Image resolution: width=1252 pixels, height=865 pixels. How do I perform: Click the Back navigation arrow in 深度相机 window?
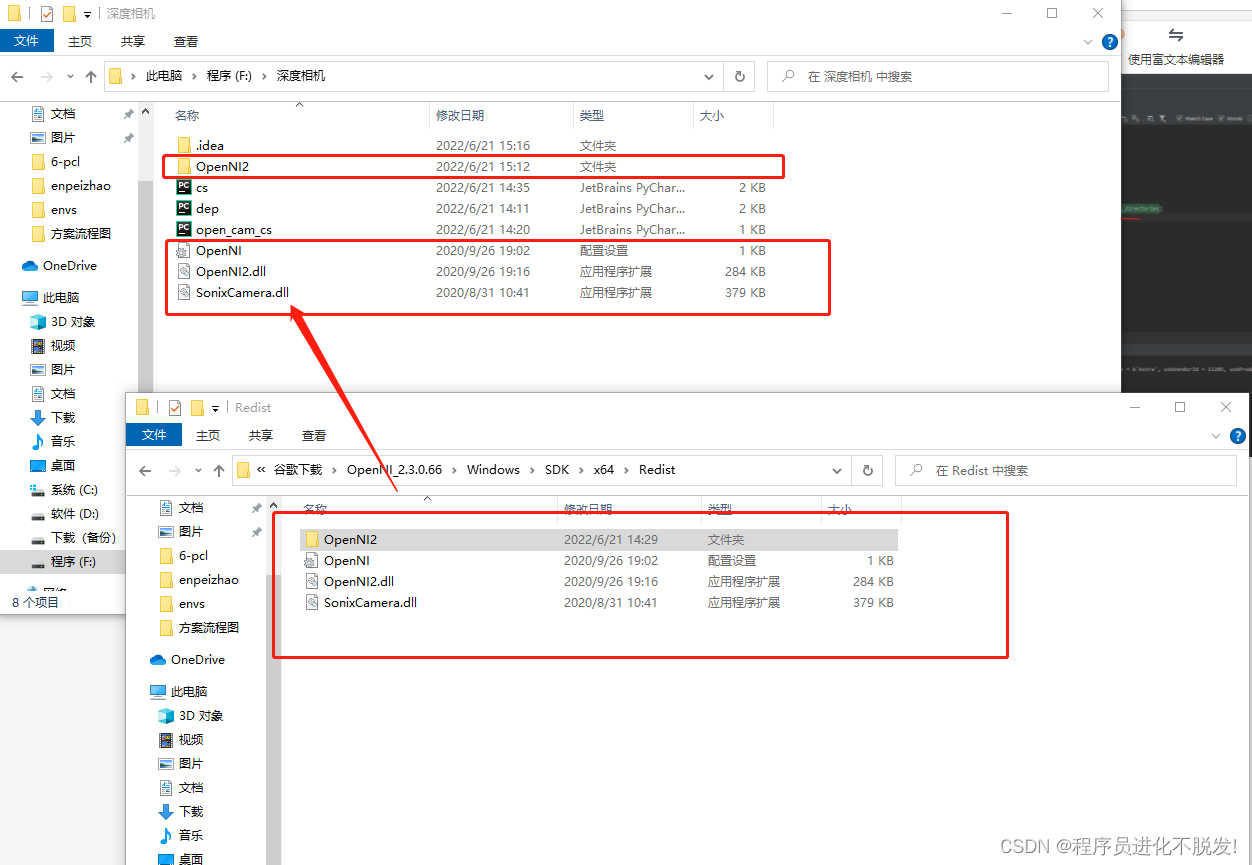coord(16,76)
